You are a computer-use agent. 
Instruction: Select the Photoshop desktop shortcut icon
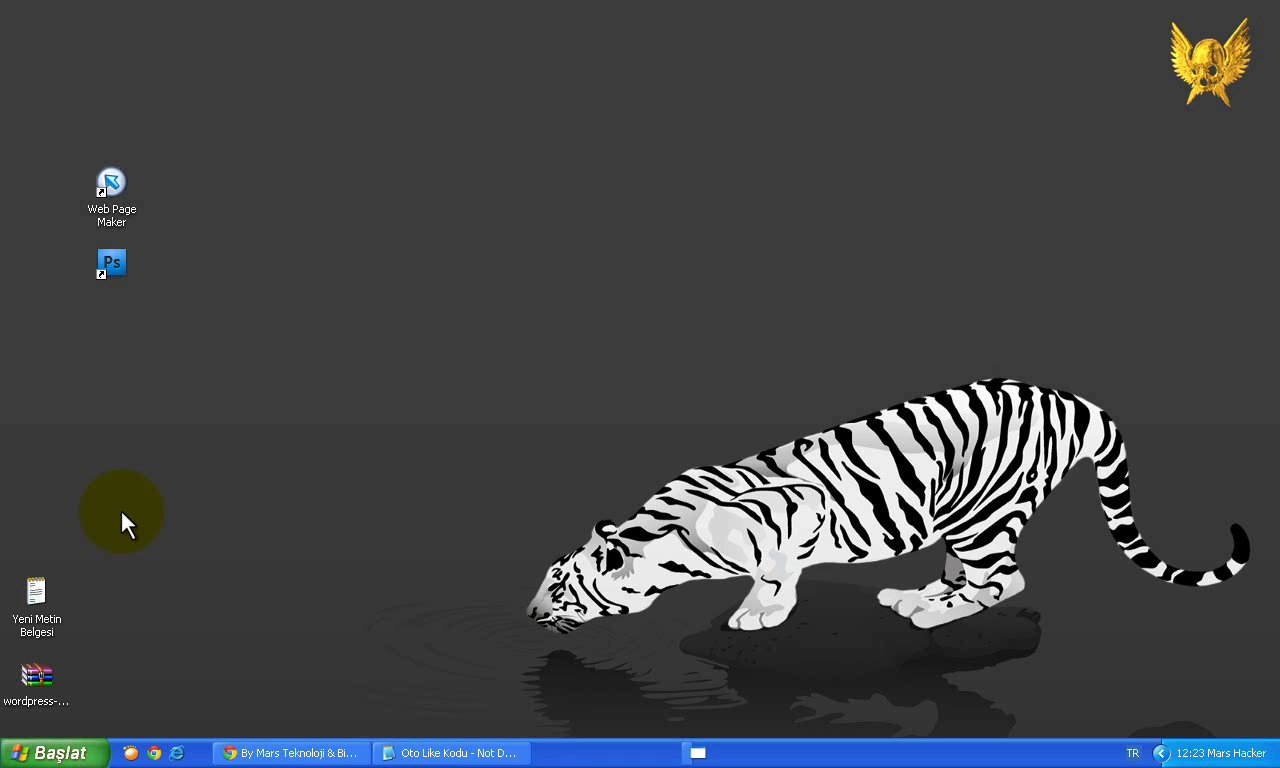pos(111,264)
